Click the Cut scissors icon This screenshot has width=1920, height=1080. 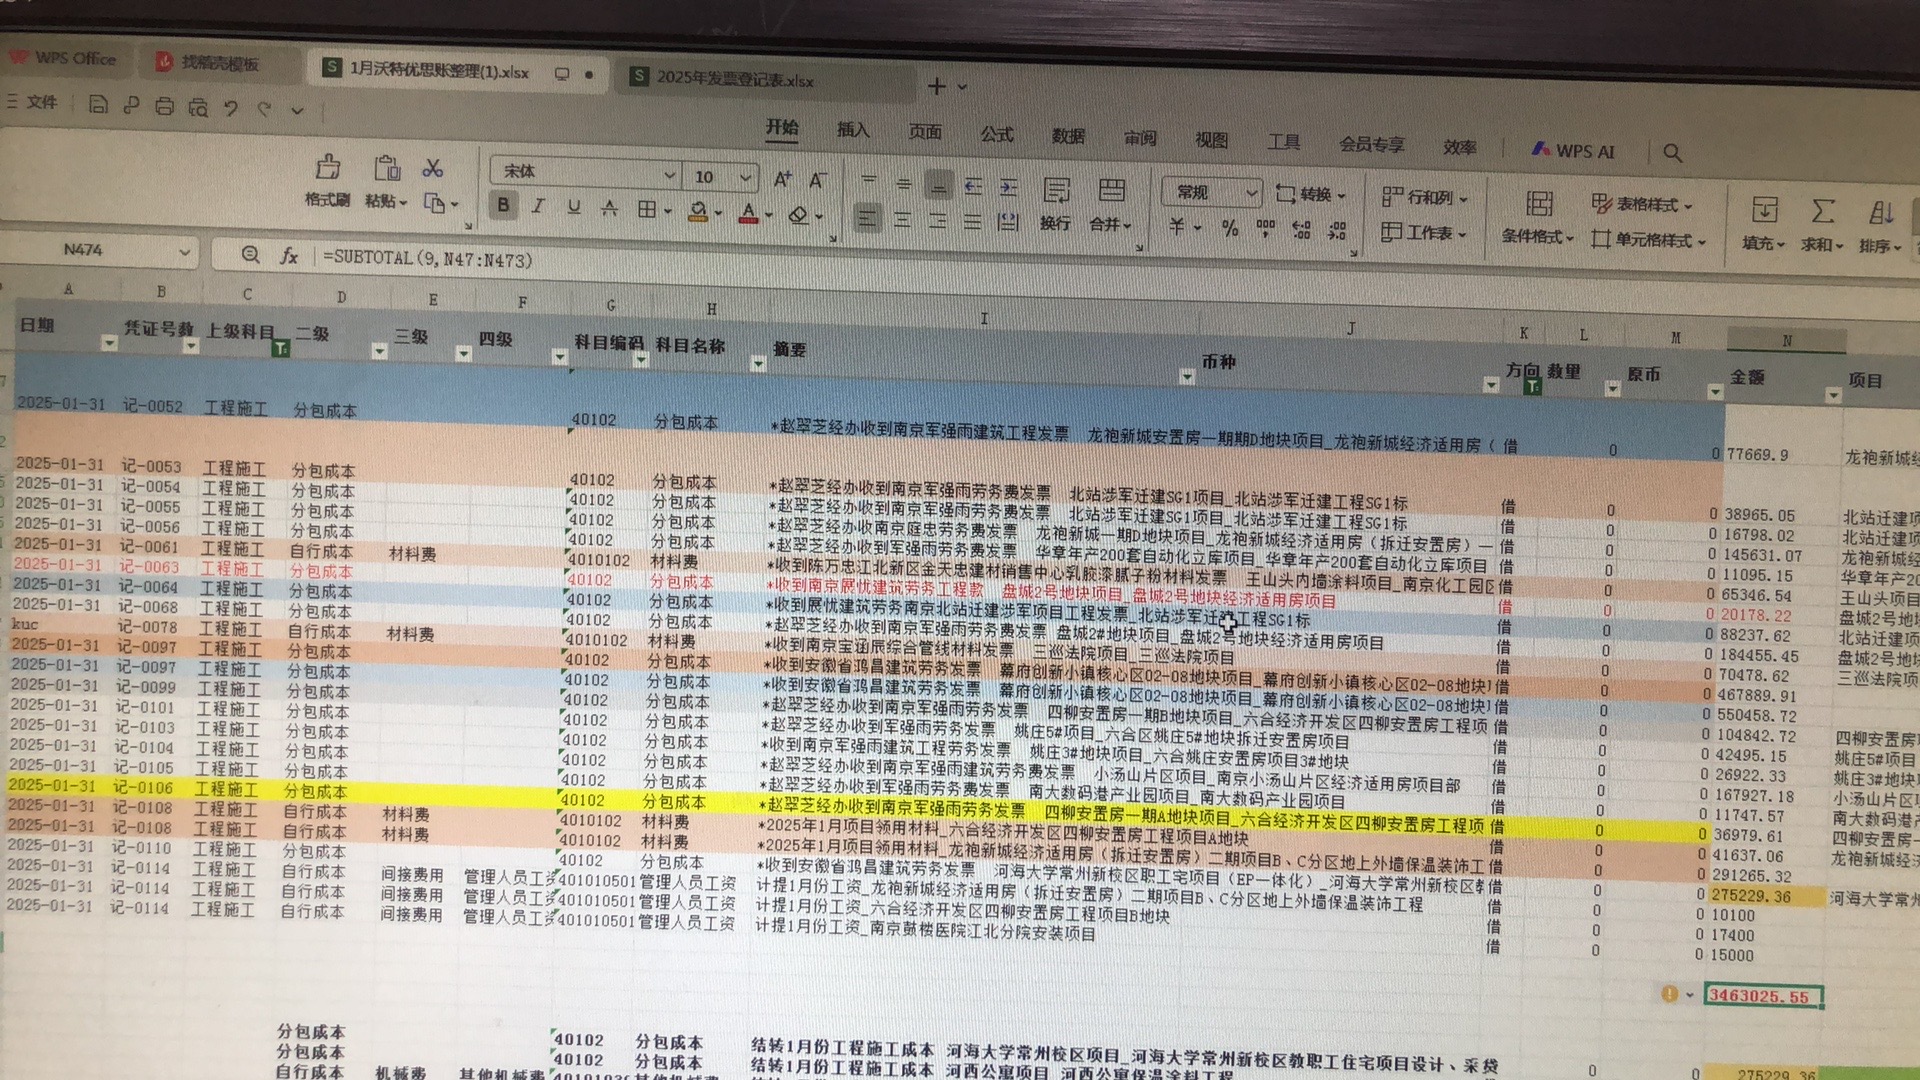pos(433,168)
